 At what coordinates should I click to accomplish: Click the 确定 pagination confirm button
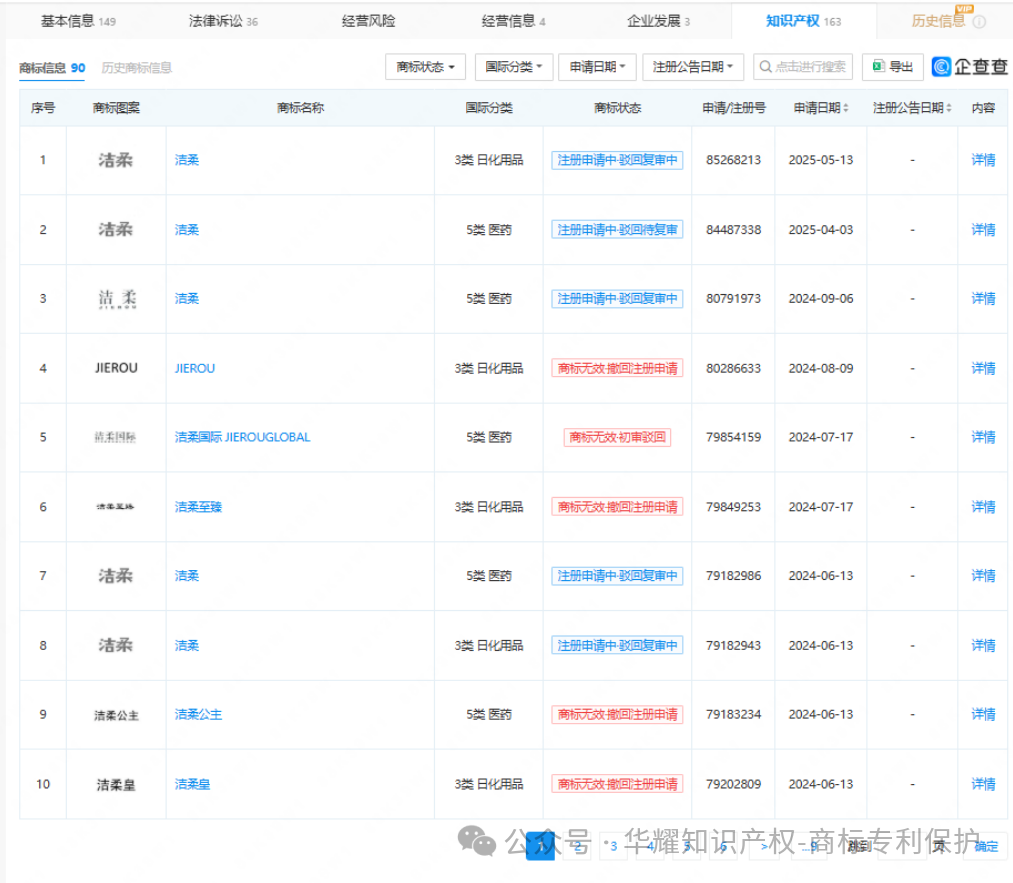tap(986, 846)
